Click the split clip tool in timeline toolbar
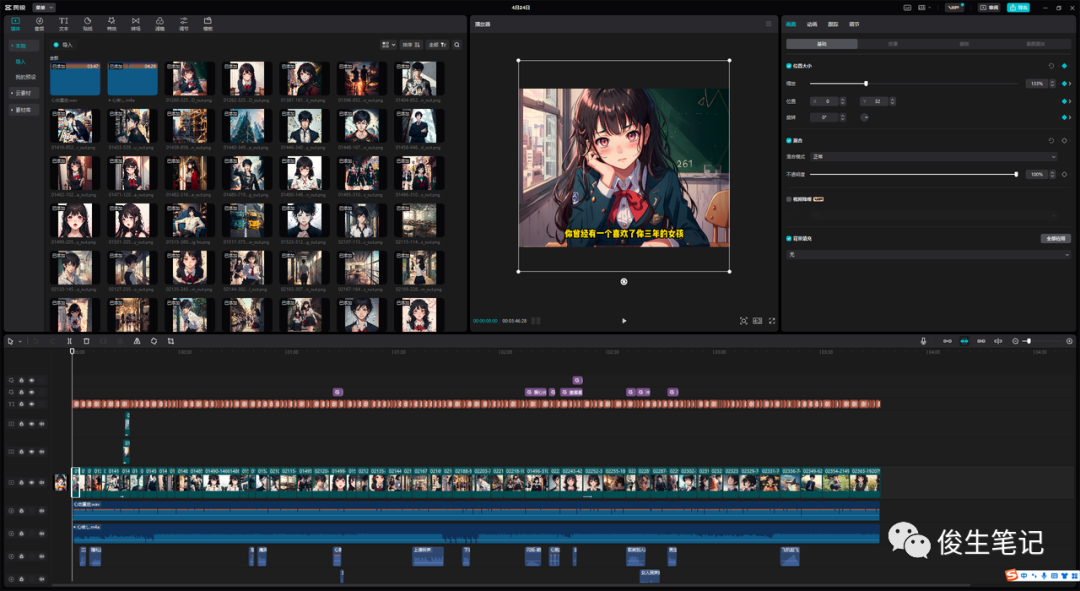This screenshot has height=591, width=1080. pyautogui.click(x=71, y=341)
